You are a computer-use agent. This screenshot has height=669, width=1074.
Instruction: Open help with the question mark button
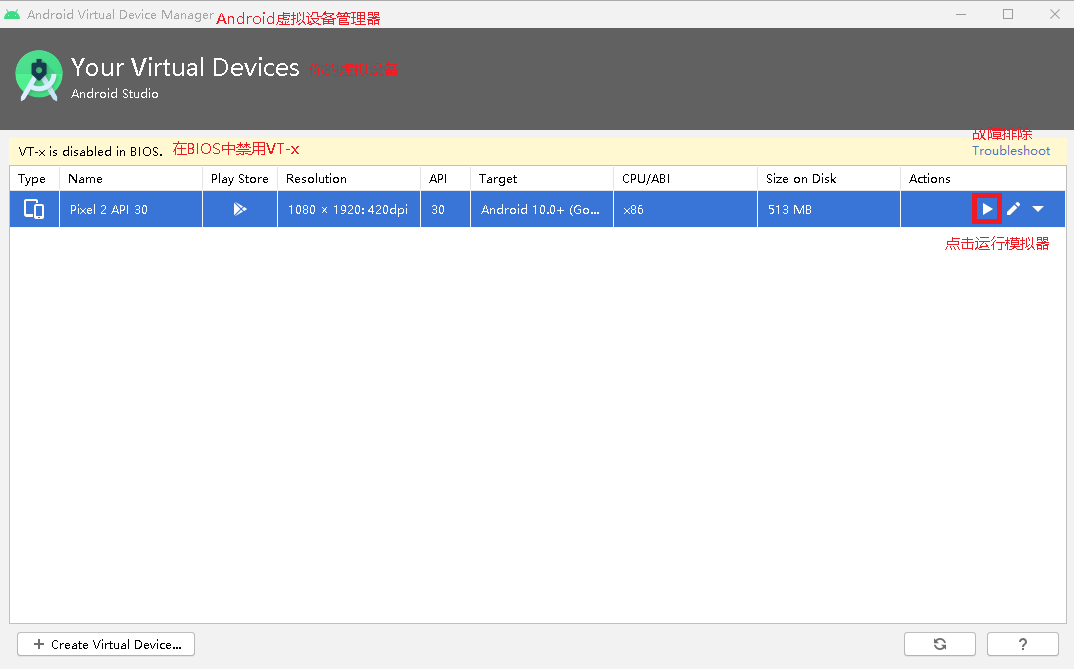click(1023, 644)
